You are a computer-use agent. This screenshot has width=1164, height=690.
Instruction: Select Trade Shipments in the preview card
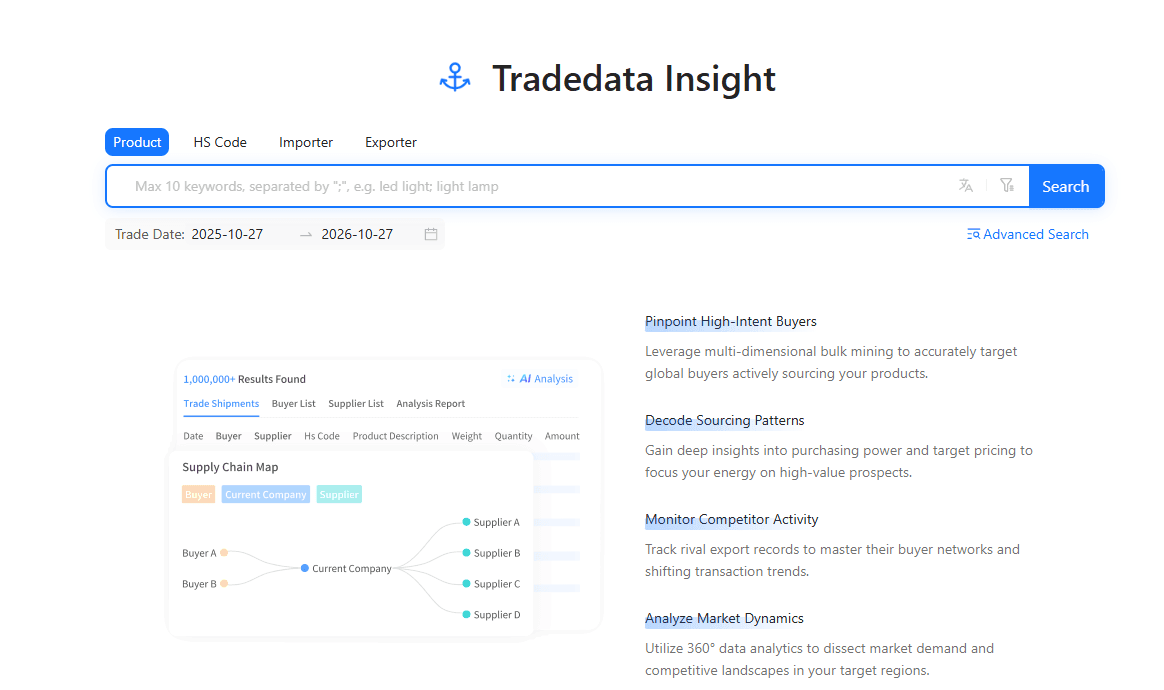tap(221, 403)
